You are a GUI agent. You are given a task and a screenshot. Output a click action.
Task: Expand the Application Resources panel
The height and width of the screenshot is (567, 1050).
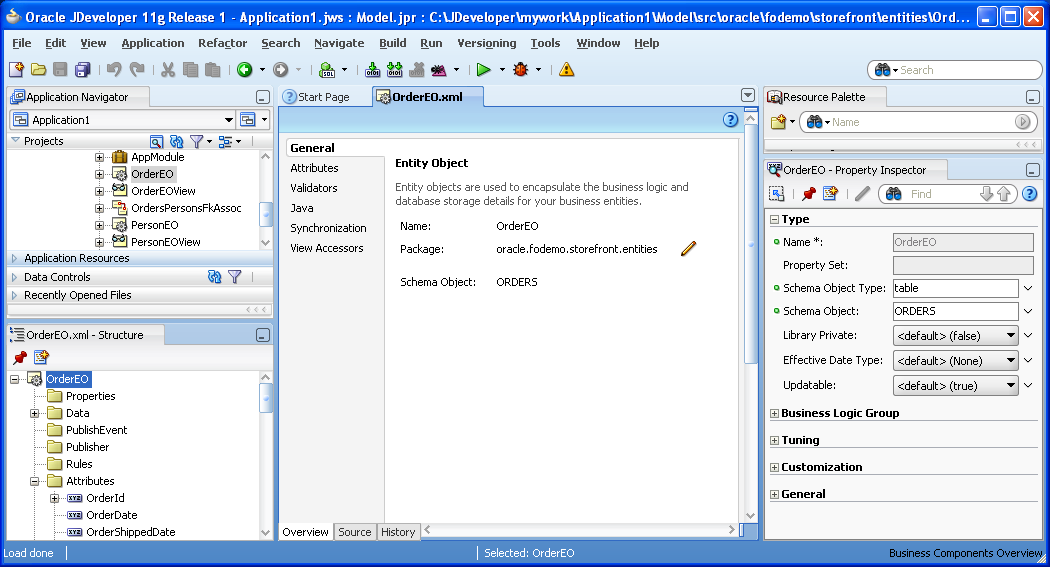(14, 258)
